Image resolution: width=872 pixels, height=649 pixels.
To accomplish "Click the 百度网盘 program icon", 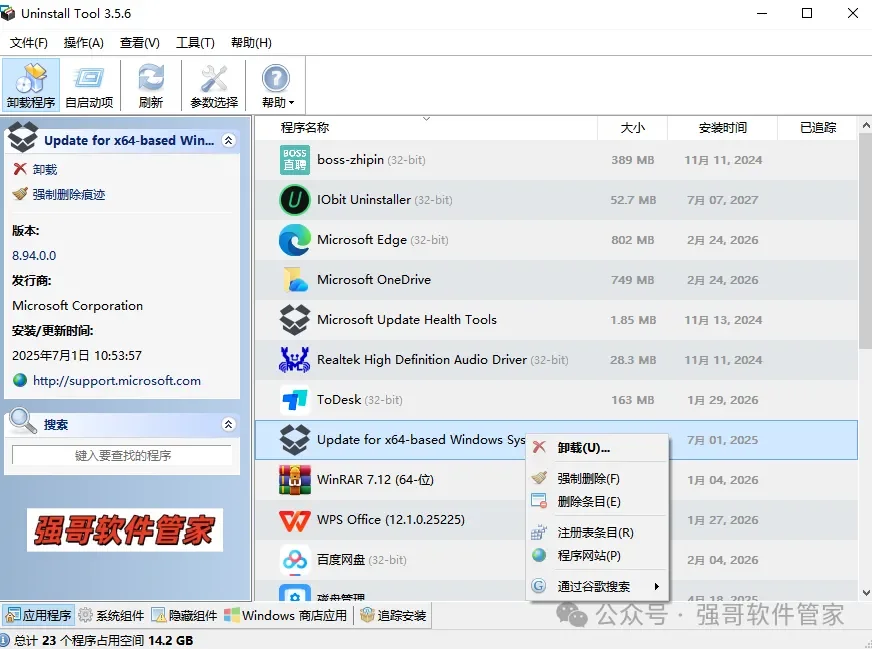I will tap(294, 560).
